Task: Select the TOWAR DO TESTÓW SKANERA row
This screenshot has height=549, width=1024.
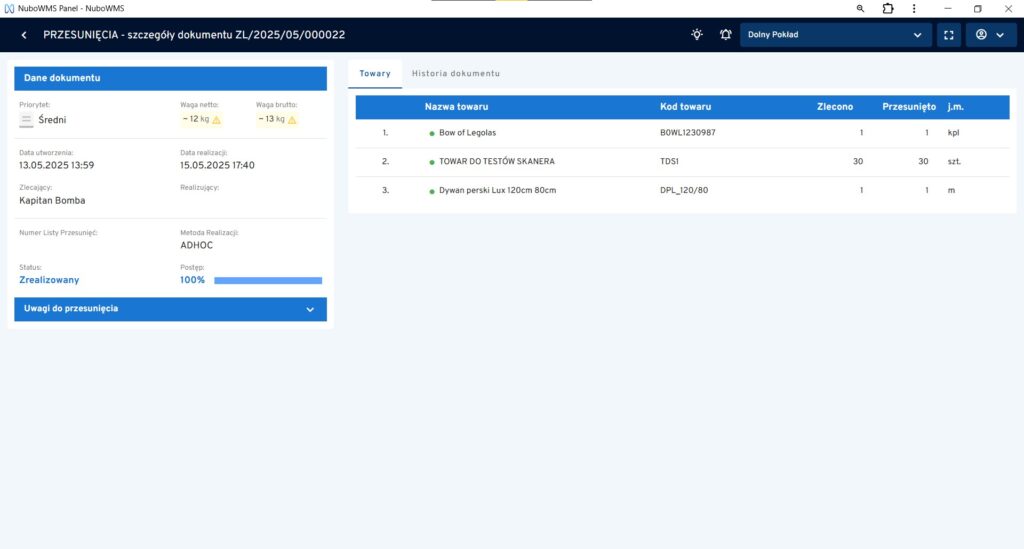Action: point(496,162)
